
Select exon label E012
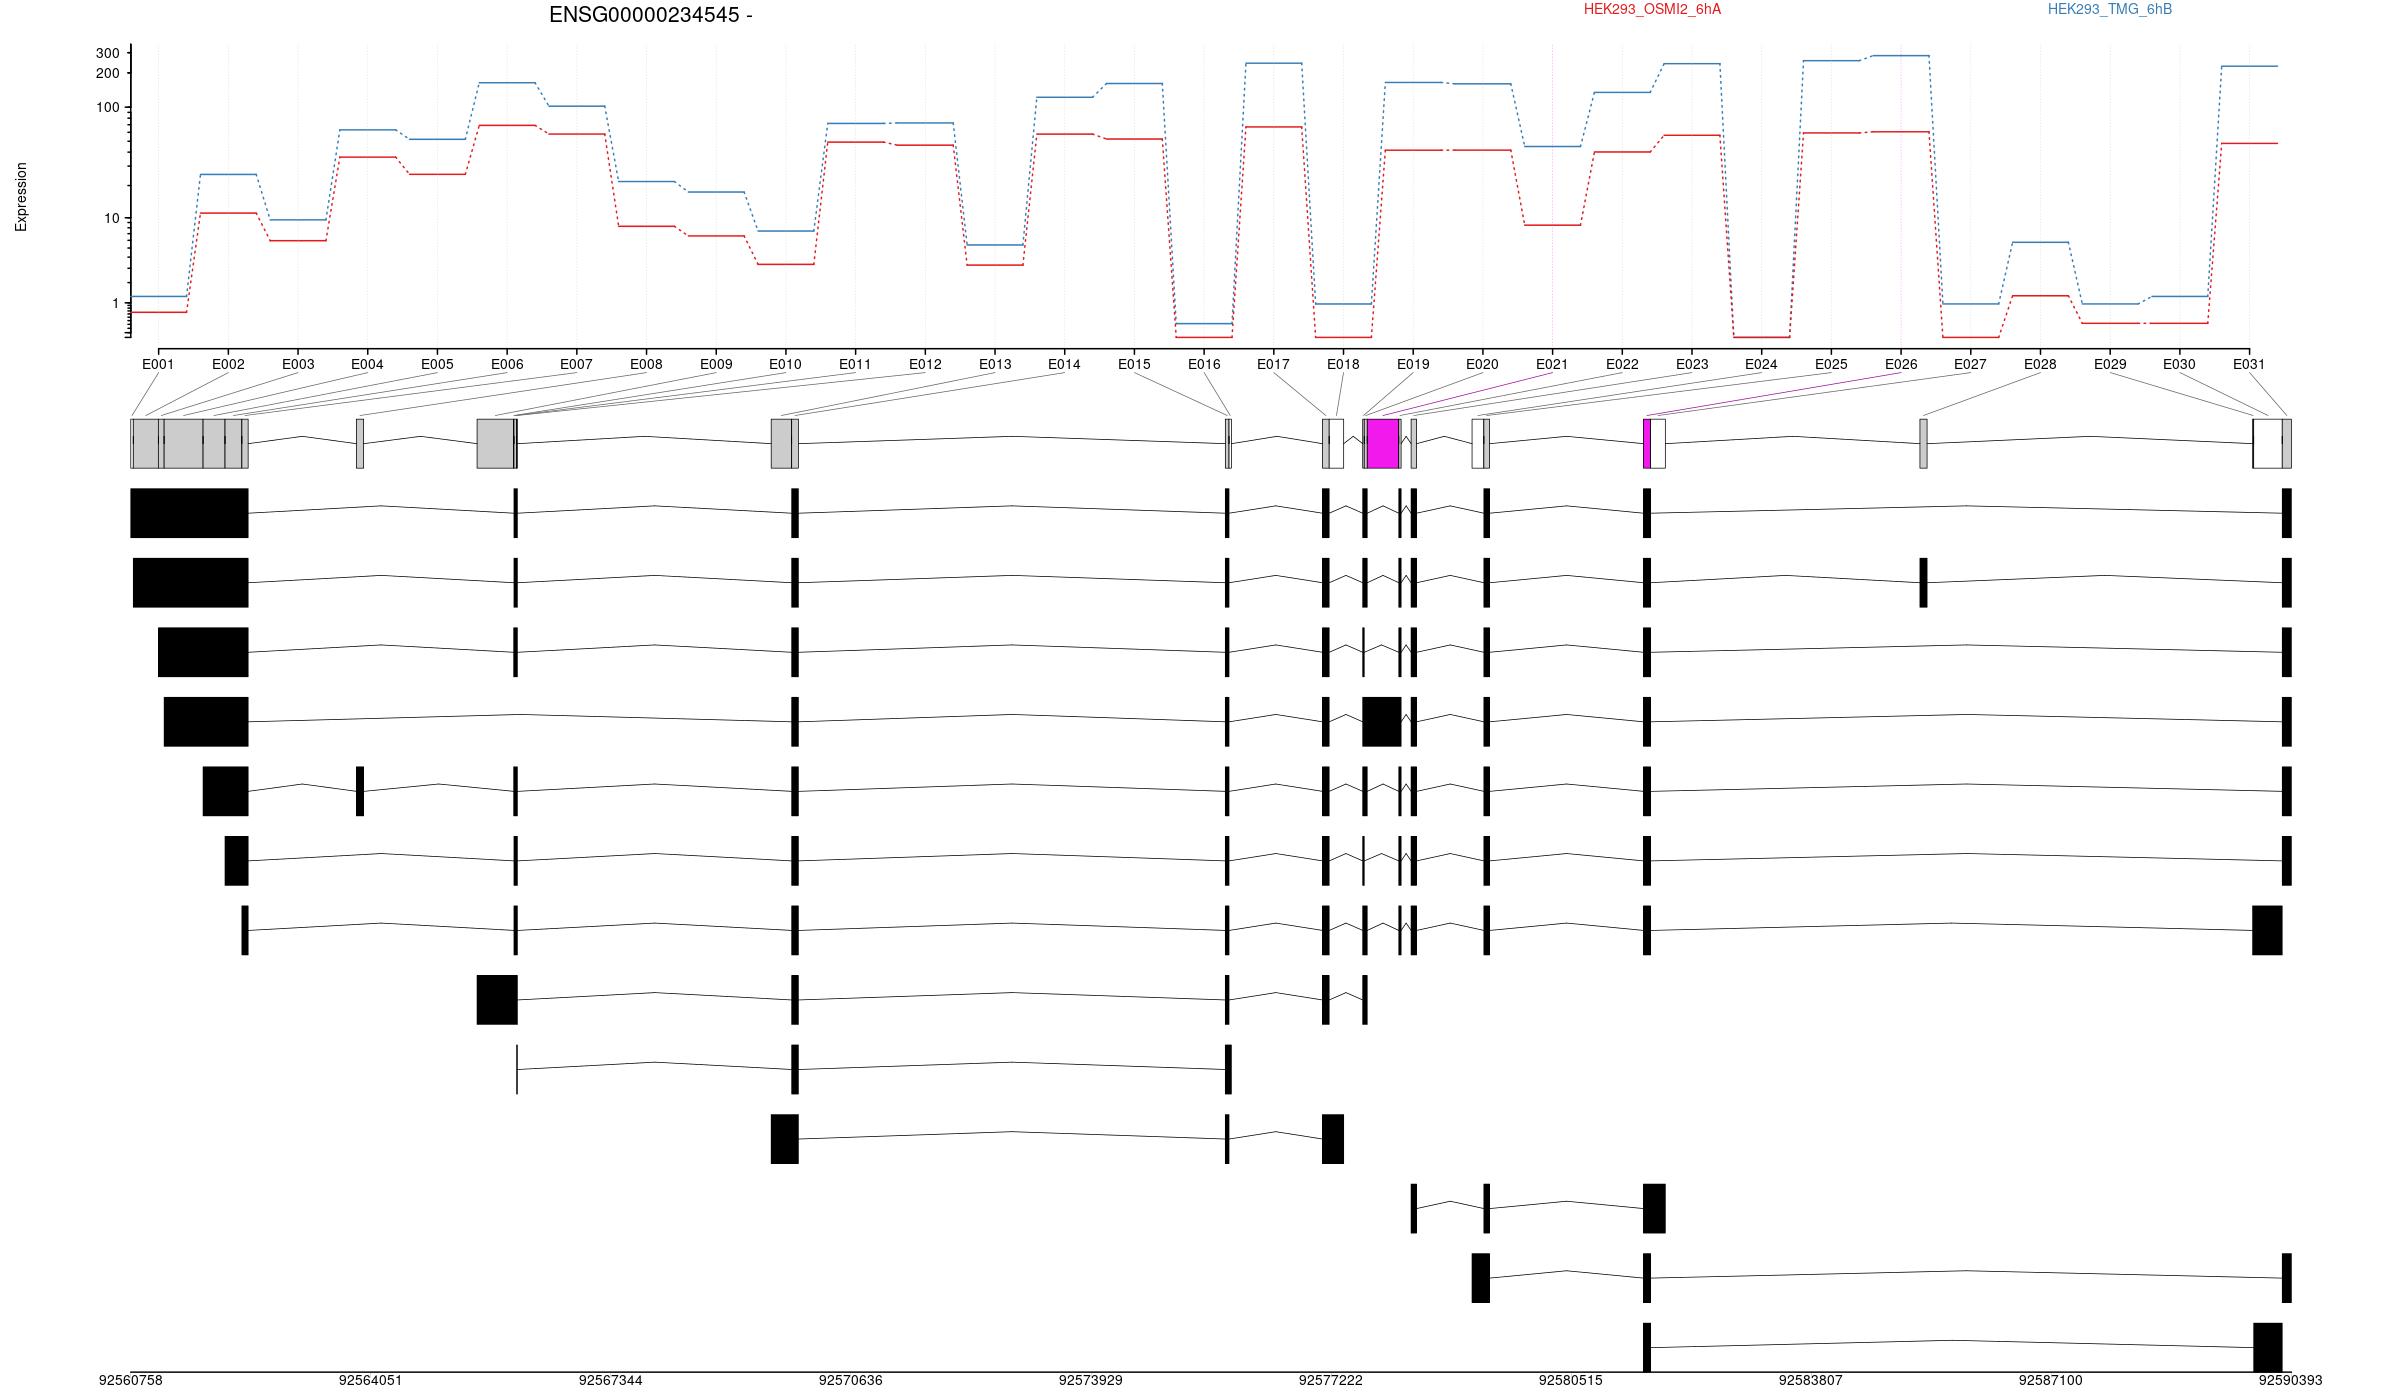pos(925,364)
